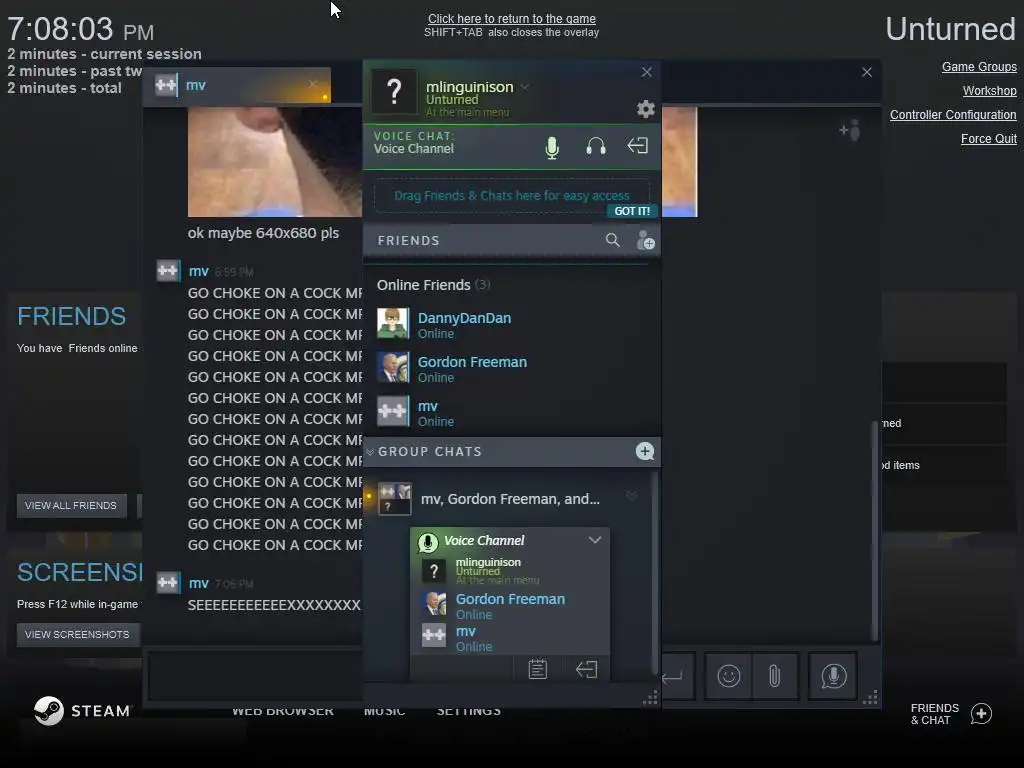The height and width of the screenshot is (768, 1024).
Task: Create a new group chat plus icon
Action: tap(645, 451)
